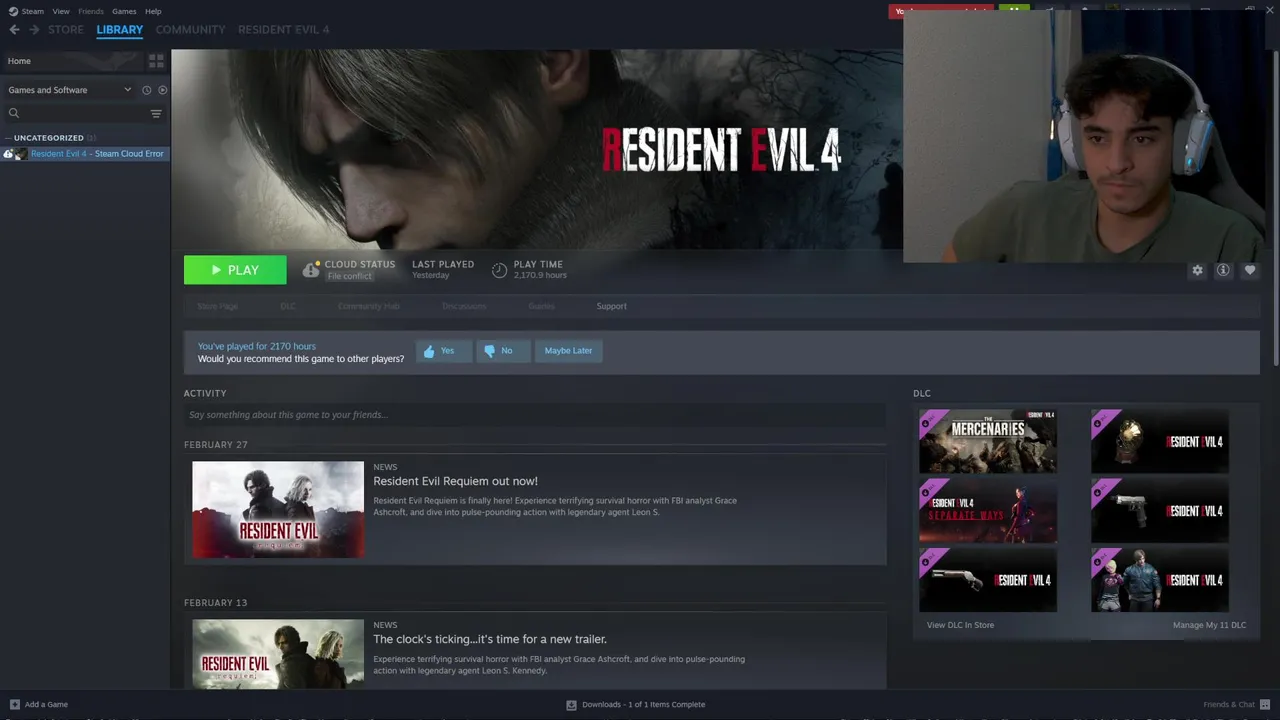Screen dimensions: 1280x720
Task: Add Resident Evil 4 to favorites heart
Action: pos(1249,270)
